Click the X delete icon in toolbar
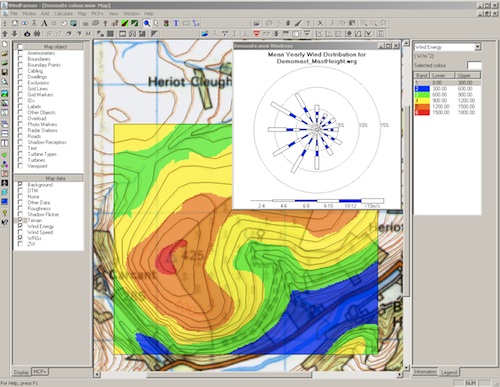500x387 pixels. [320, 23]
